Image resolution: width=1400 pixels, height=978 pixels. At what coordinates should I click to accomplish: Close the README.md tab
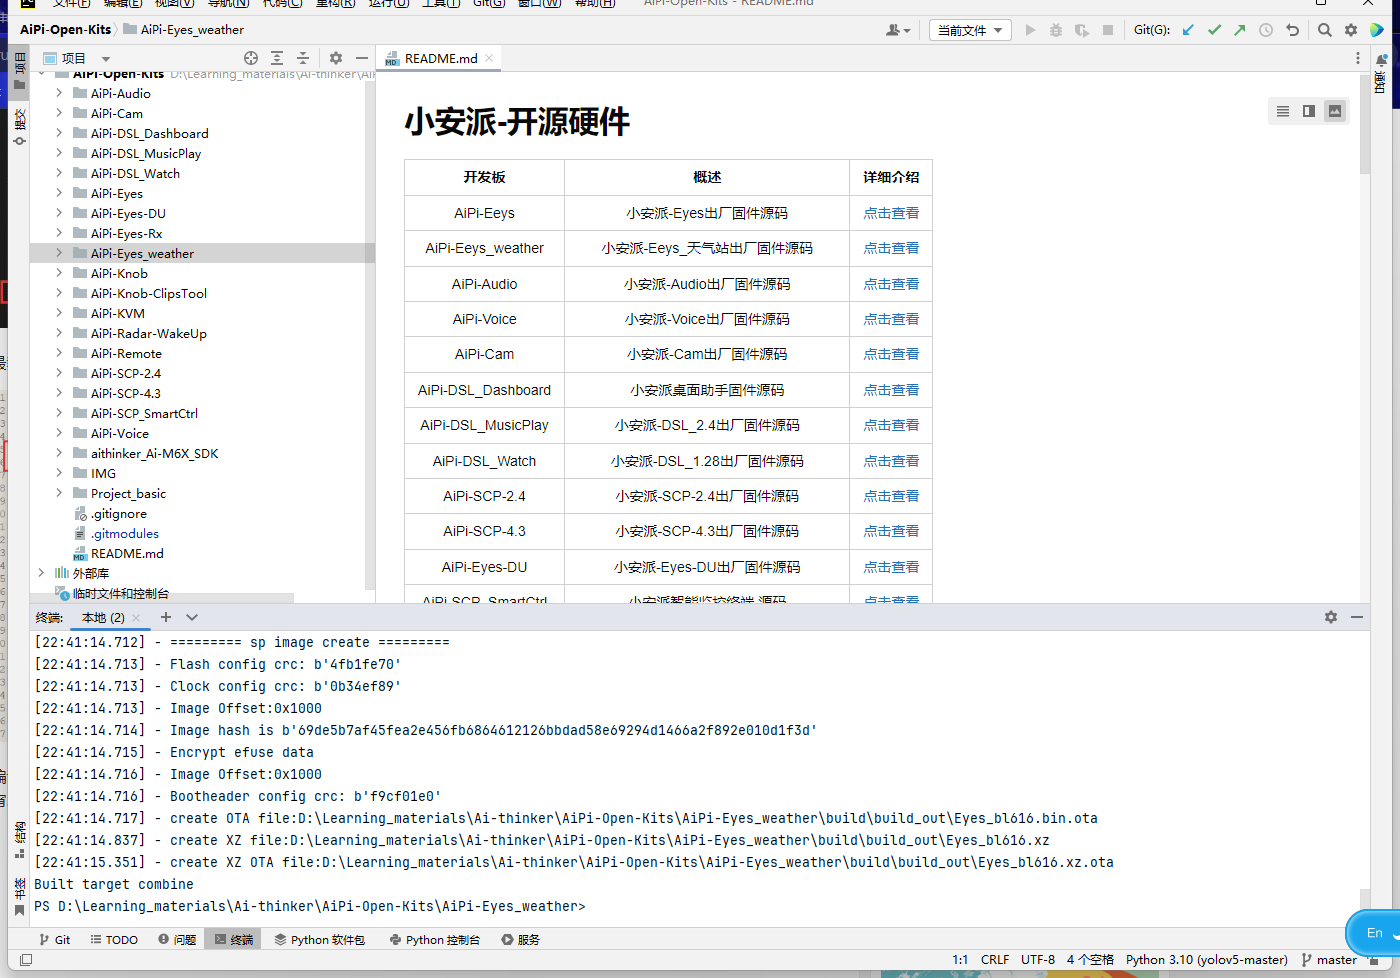pos(489,58)
